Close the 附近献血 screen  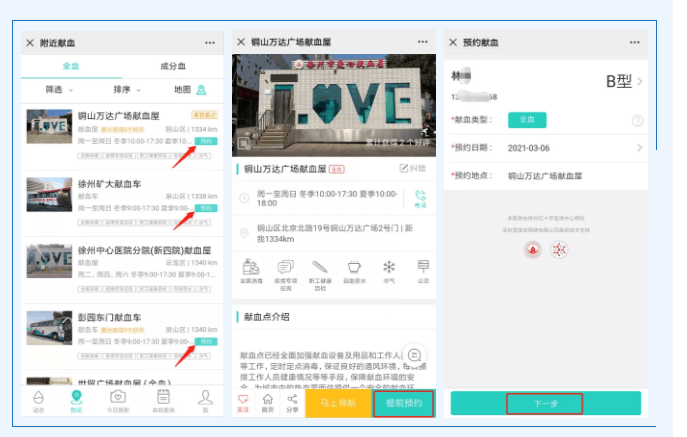(30, 43)
